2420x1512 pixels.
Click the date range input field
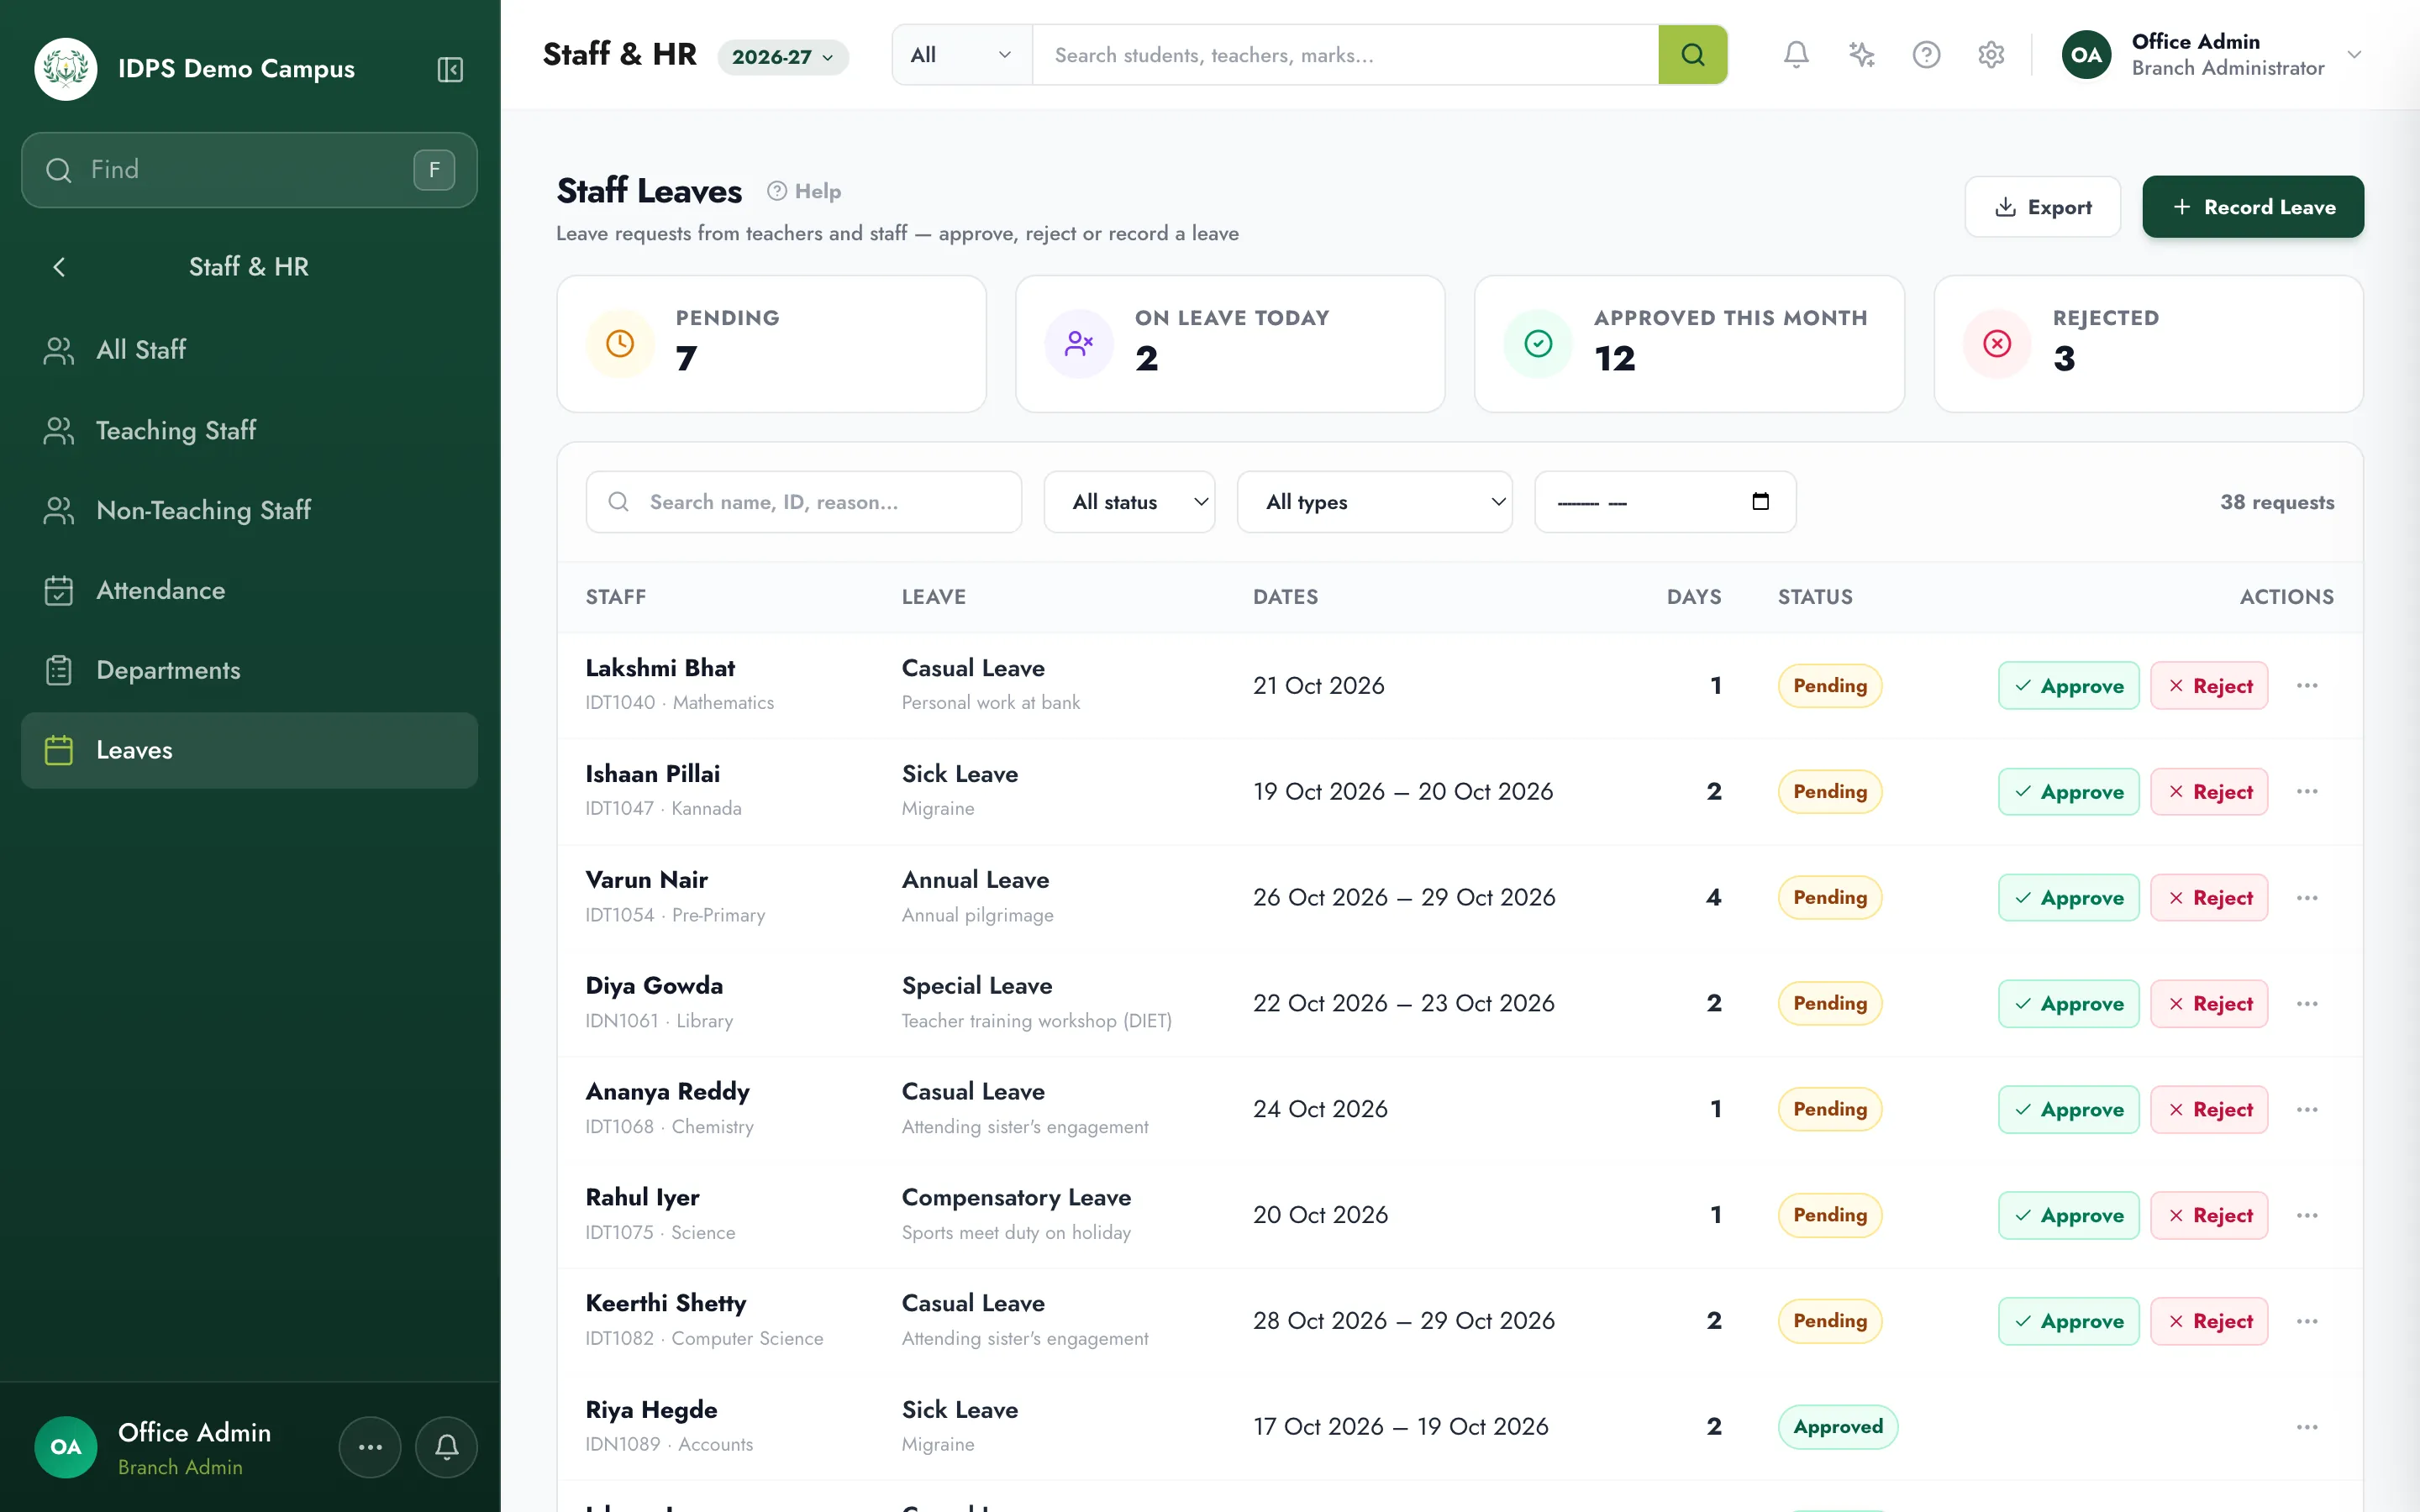click(x=1665, y=502)
